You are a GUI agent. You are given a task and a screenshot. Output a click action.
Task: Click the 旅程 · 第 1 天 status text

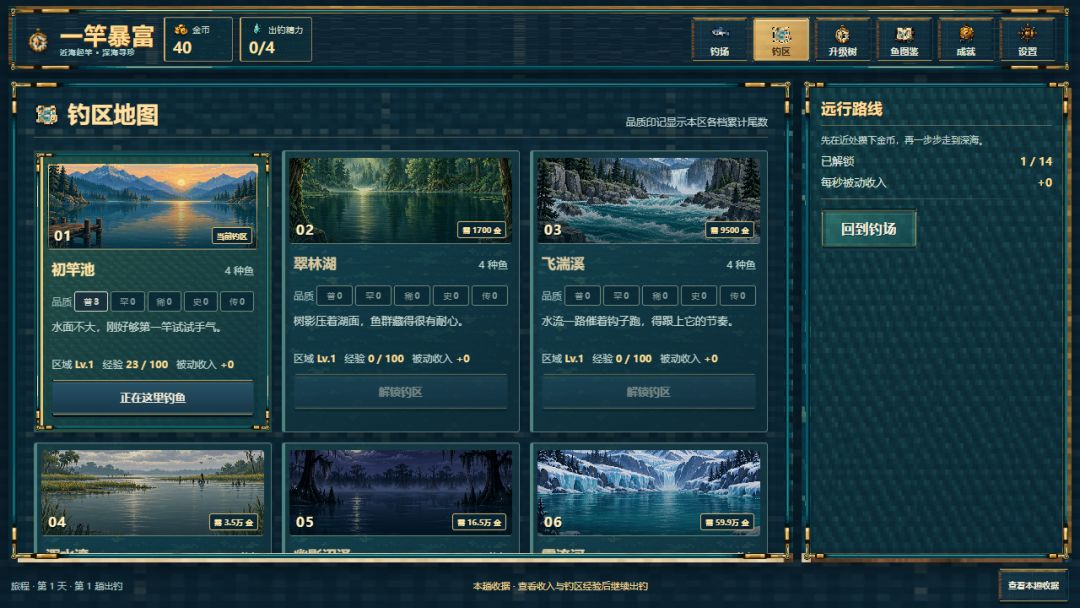point(67,586)
